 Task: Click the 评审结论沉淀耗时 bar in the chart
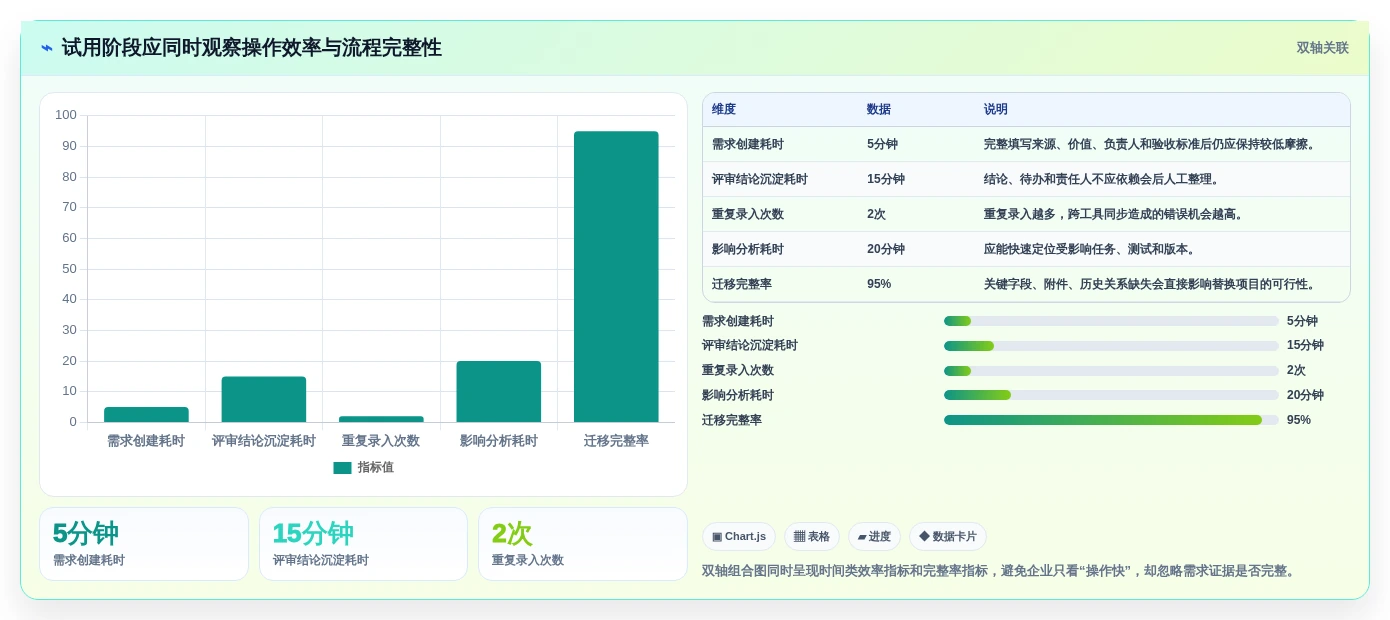(x=264, y=399)
